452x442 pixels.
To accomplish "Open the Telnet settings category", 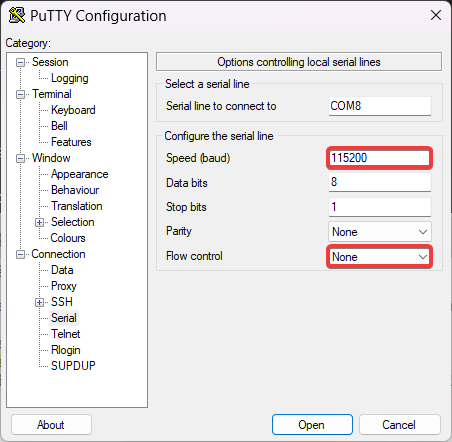I will click(66, 334).
